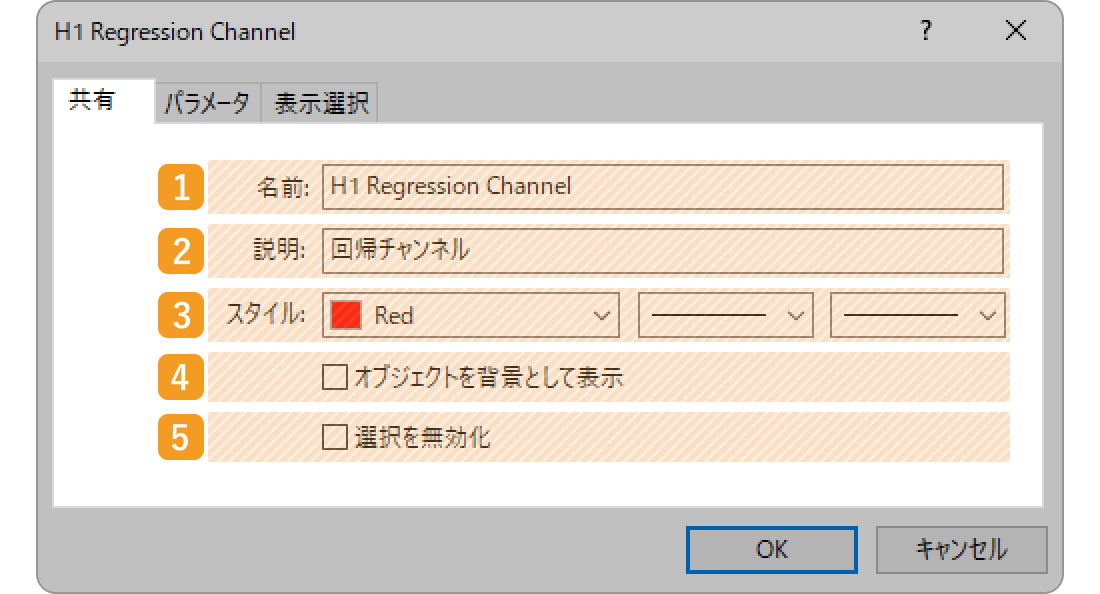Image resolution: width=1100 pixels, height=594 pixels.
Task: Click the キャンセル button
Action: point(961,549)
